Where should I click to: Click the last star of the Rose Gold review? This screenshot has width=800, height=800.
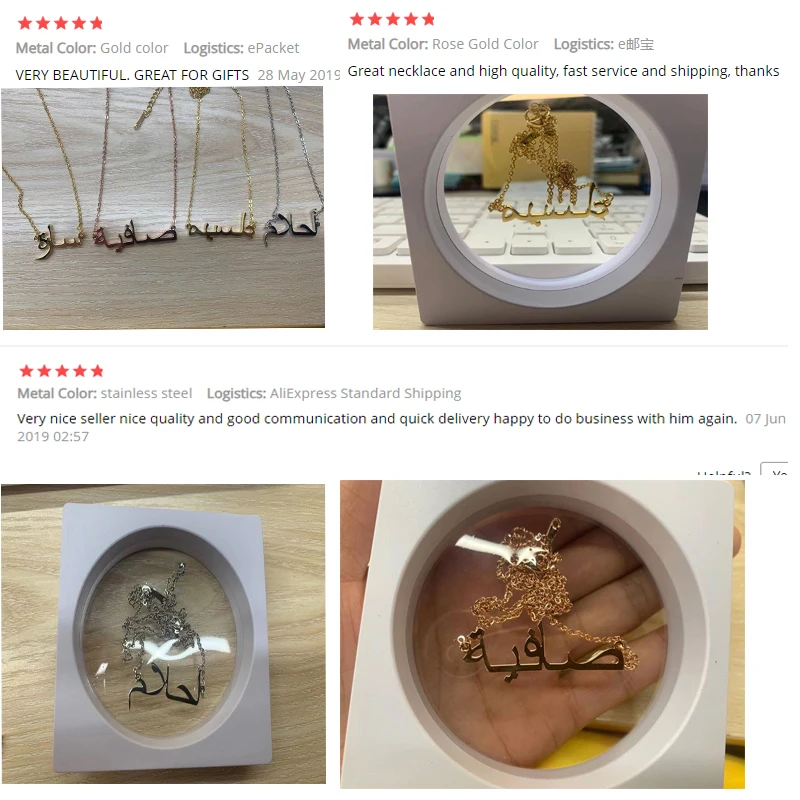[x=428, y=19]
